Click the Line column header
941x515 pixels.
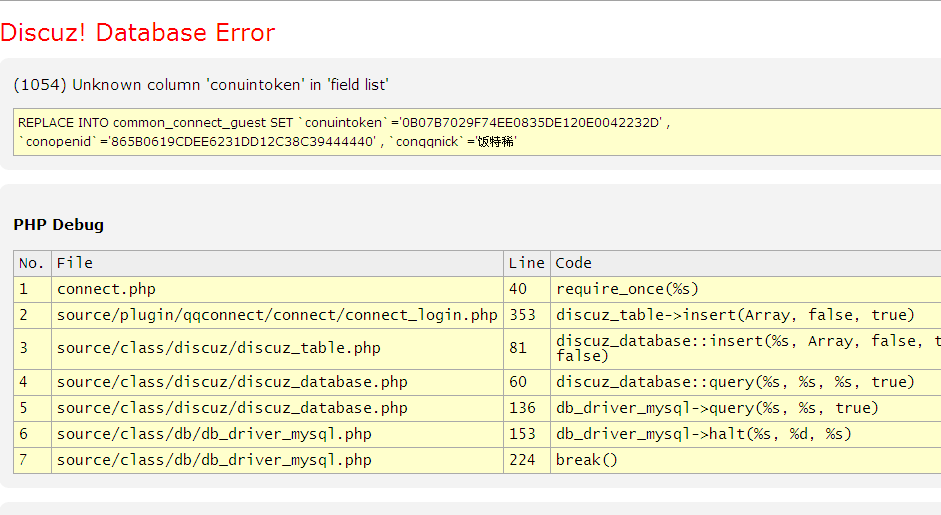point(526,263)
